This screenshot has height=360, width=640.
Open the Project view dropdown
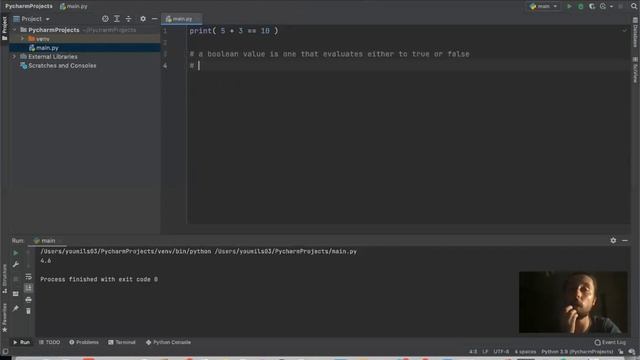point(31,19)
